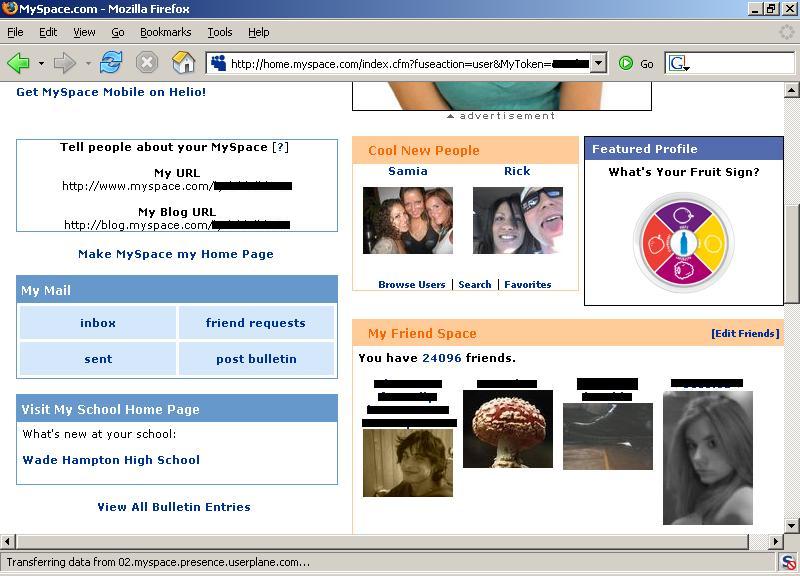Viewport: 800px width, 576px height.
Task: Click the red mushroom friend thumbnail
Action: 508,429
